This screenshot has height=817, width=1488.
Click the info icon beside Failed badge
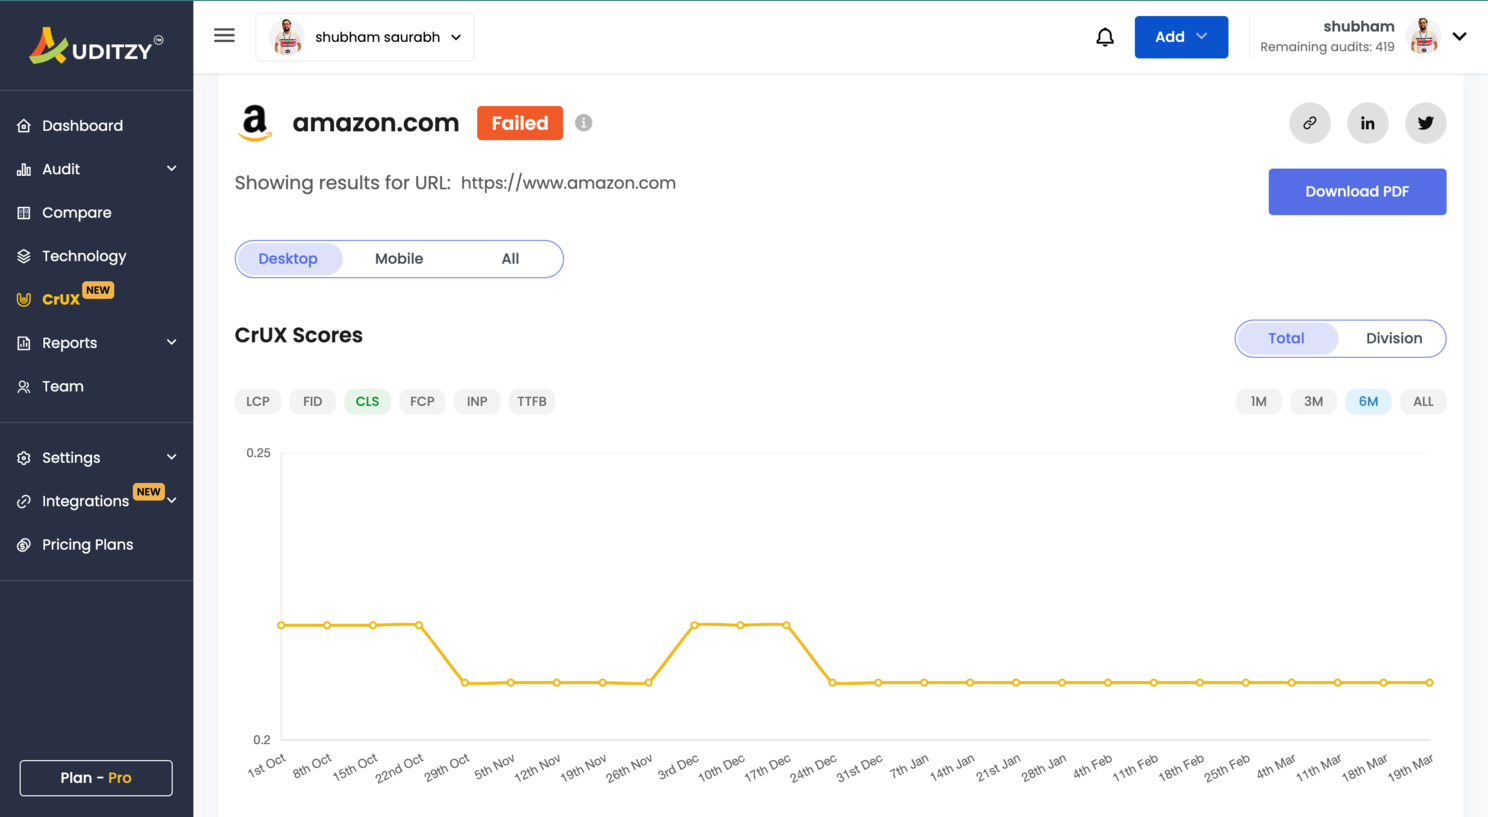tap(584, 123)
